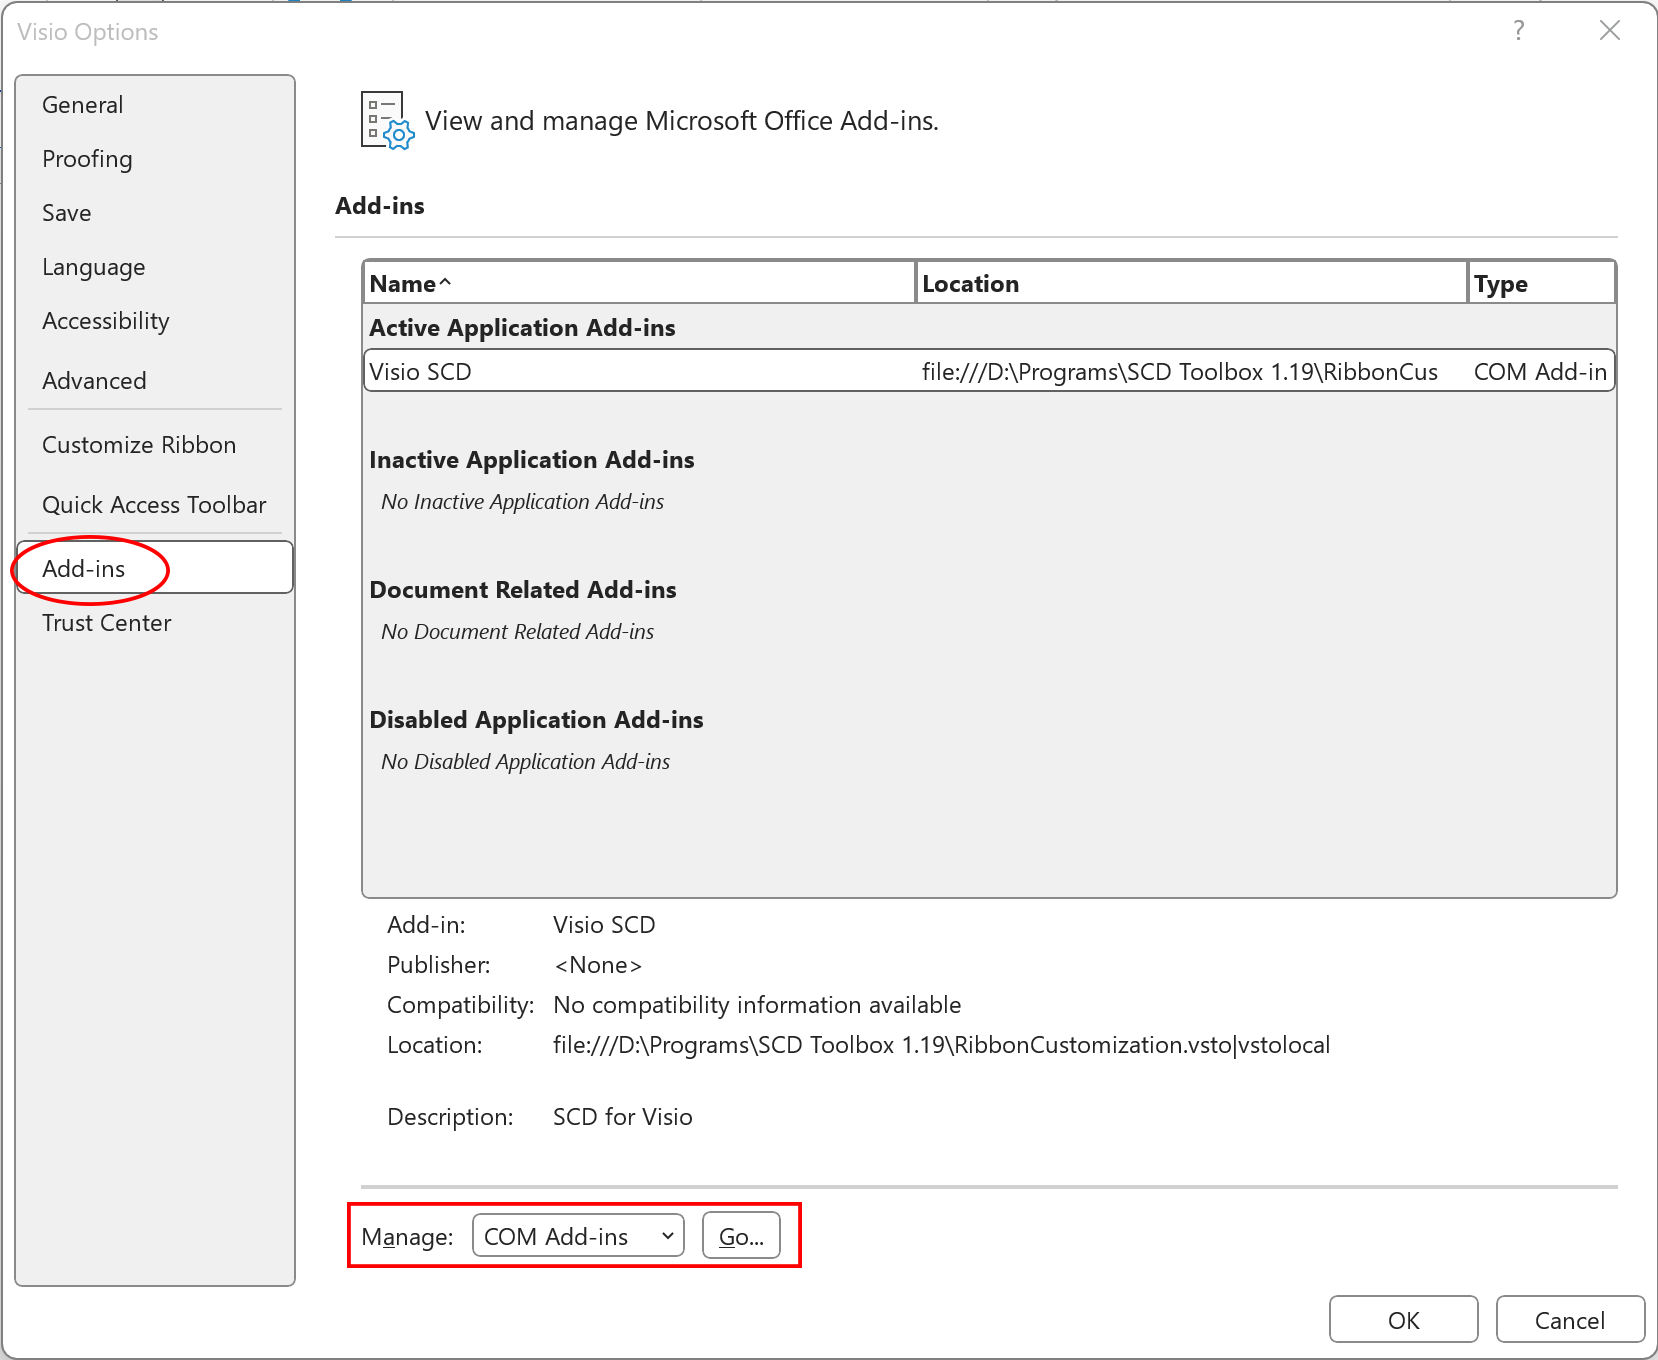Close the Visio Options dialog
1658x1360 pixels.
pyautogui.click(x=1610, y=30)
